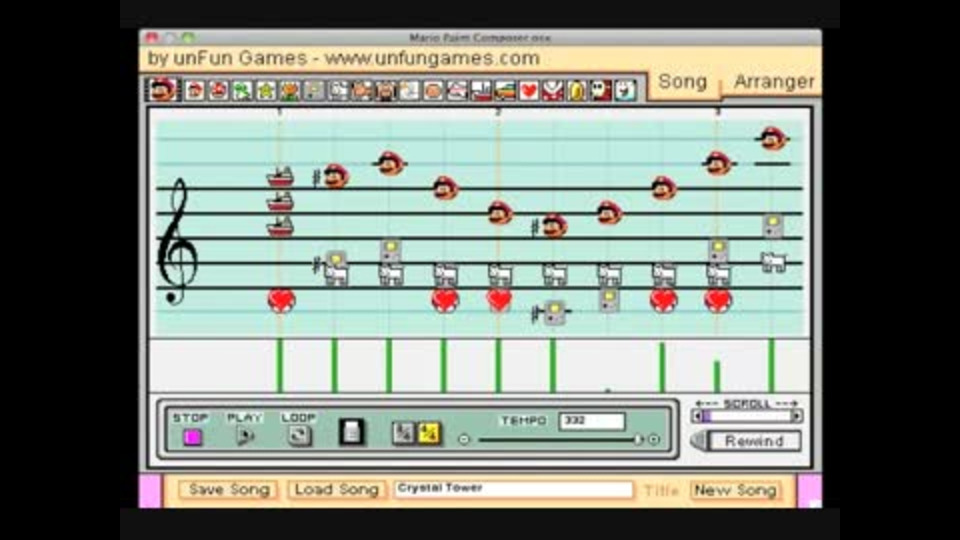Click the www.unfungames.com text
960x540 pixels.
(432, 58)
